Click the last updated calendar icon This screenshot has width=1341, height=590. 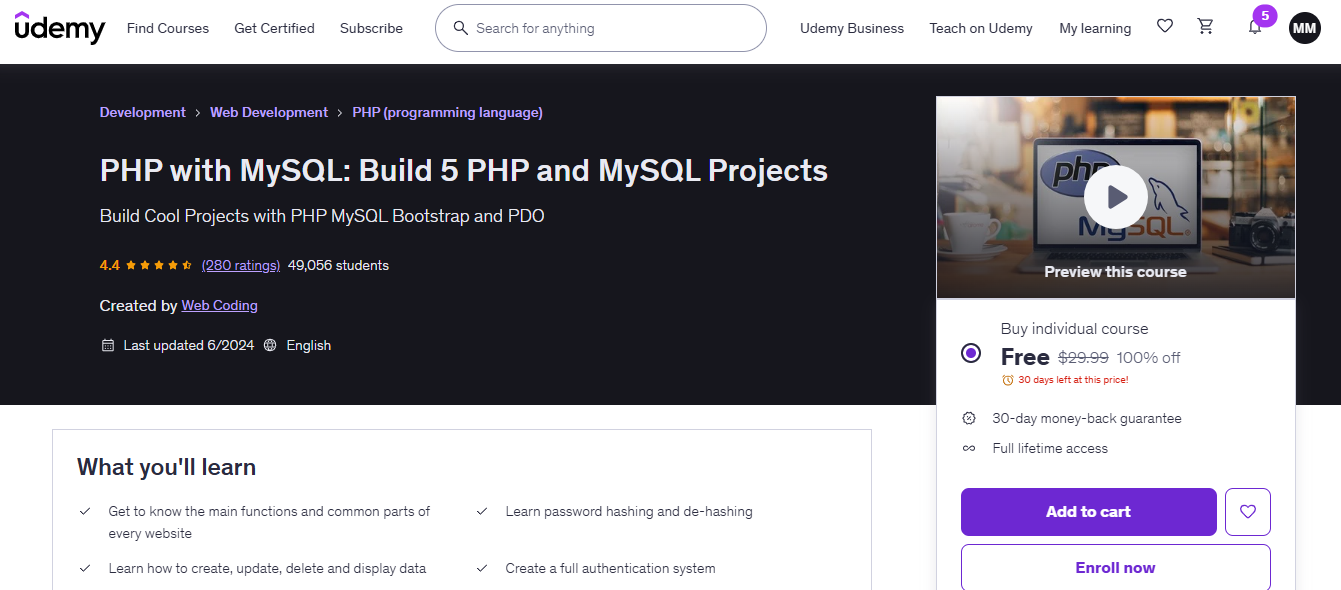tap(108, 345)
